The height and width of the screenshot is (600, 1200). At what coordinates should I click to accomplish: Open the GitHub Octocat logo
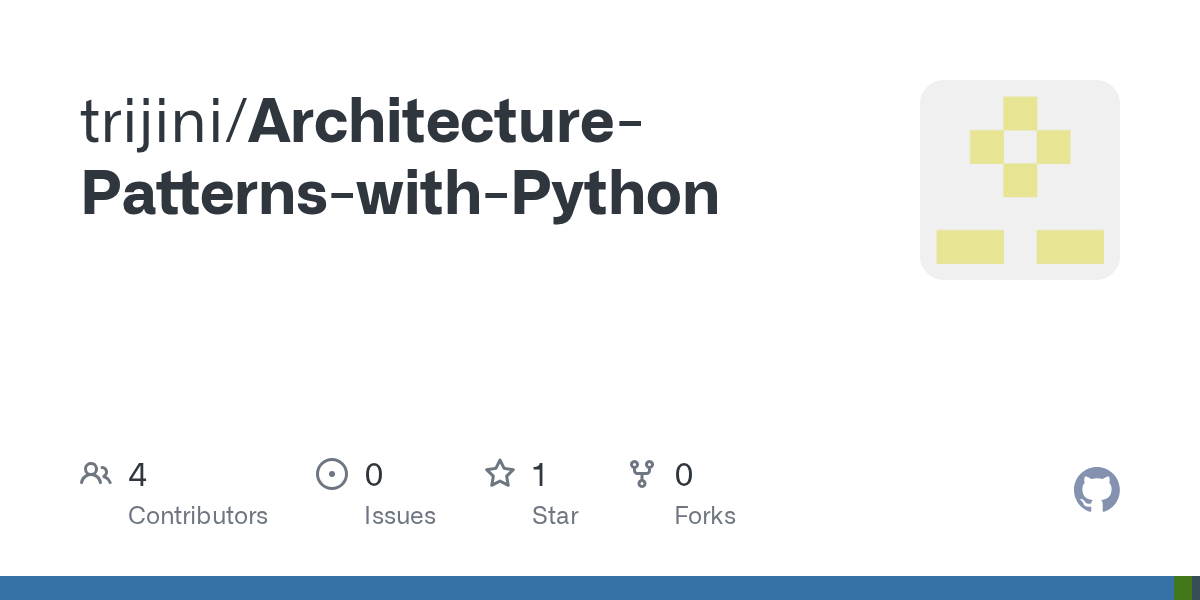(1097, 490)
